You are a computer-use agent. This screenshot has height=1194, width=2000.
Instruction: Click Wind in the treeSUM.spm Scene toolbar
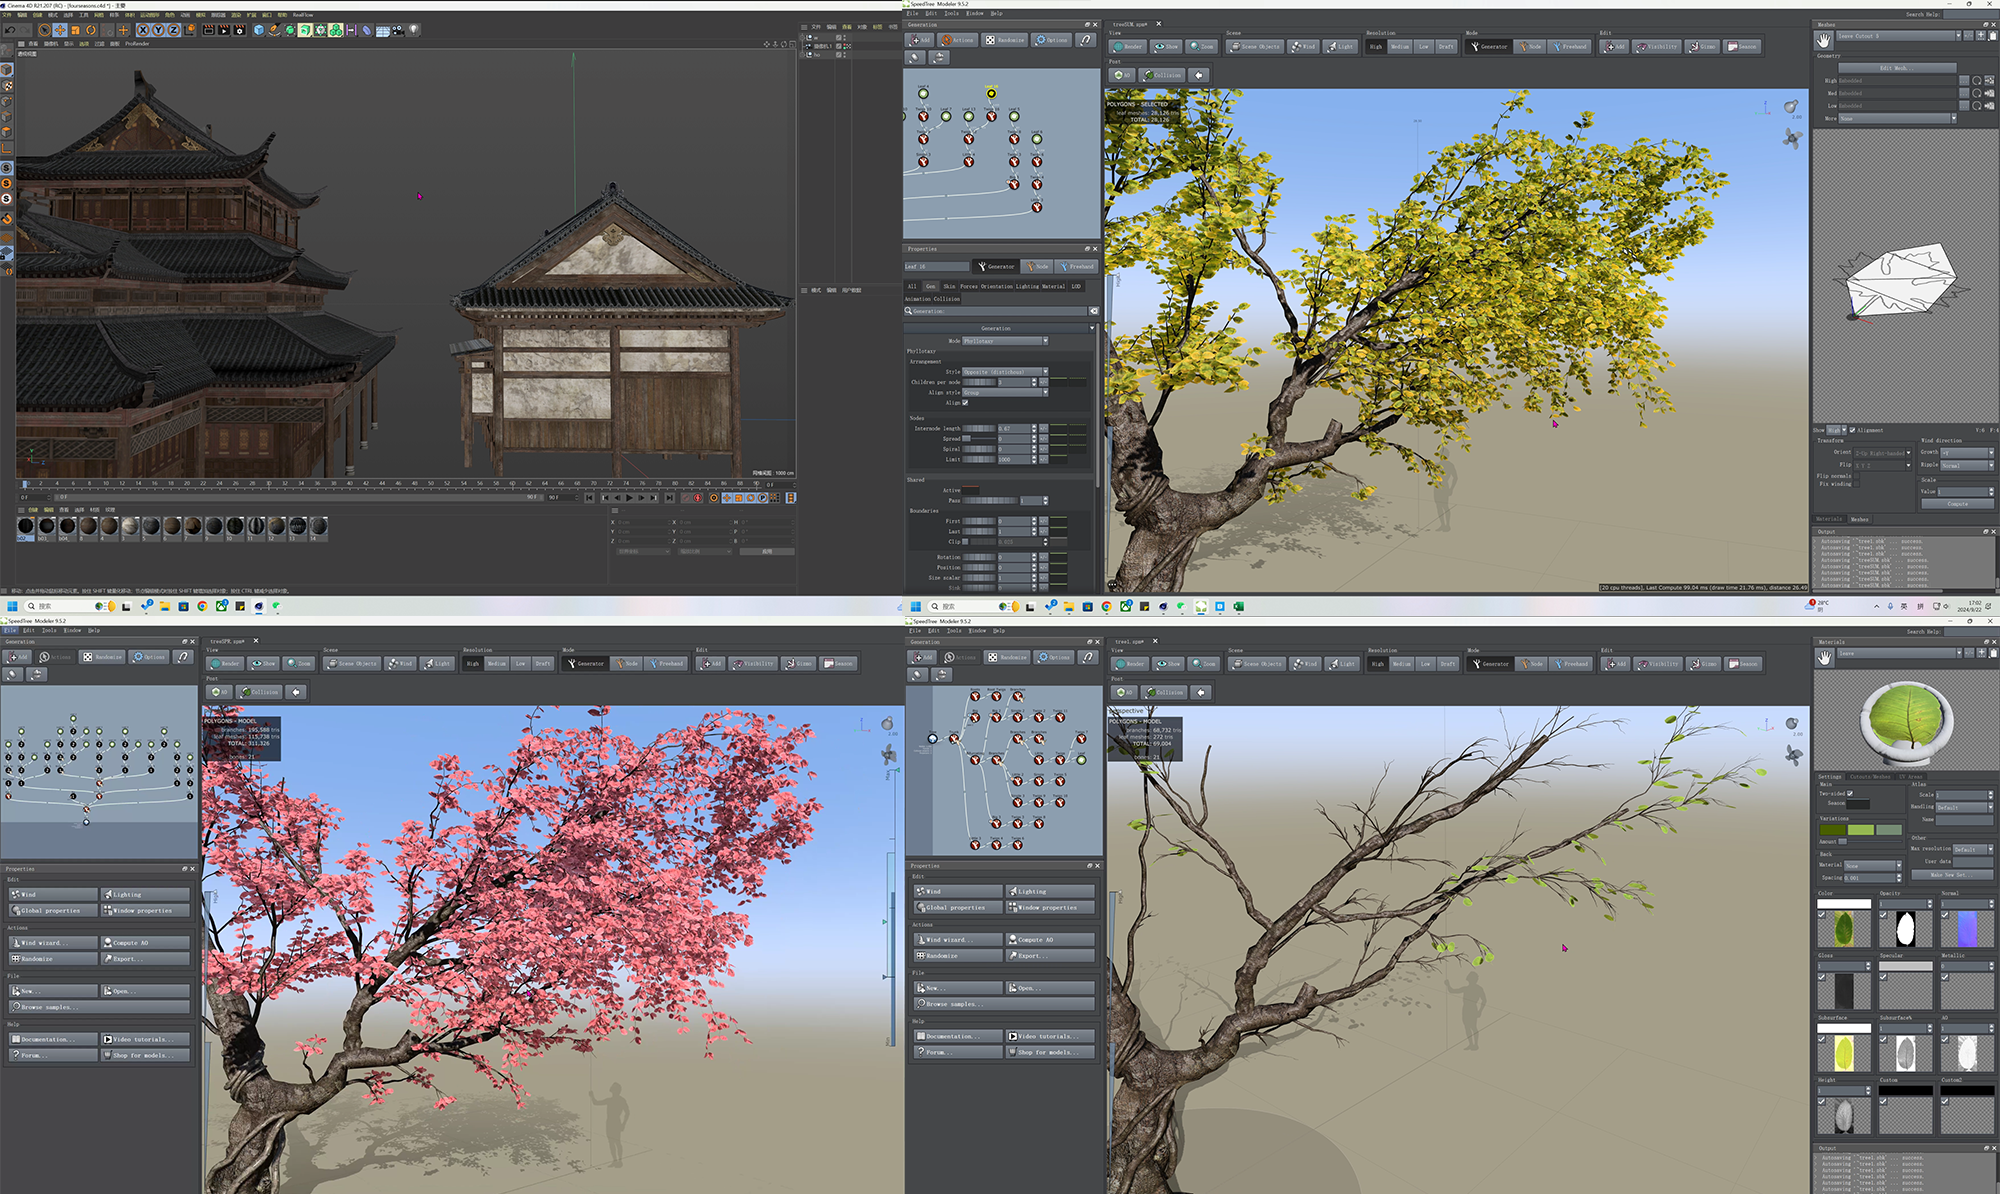(1303, 46)
